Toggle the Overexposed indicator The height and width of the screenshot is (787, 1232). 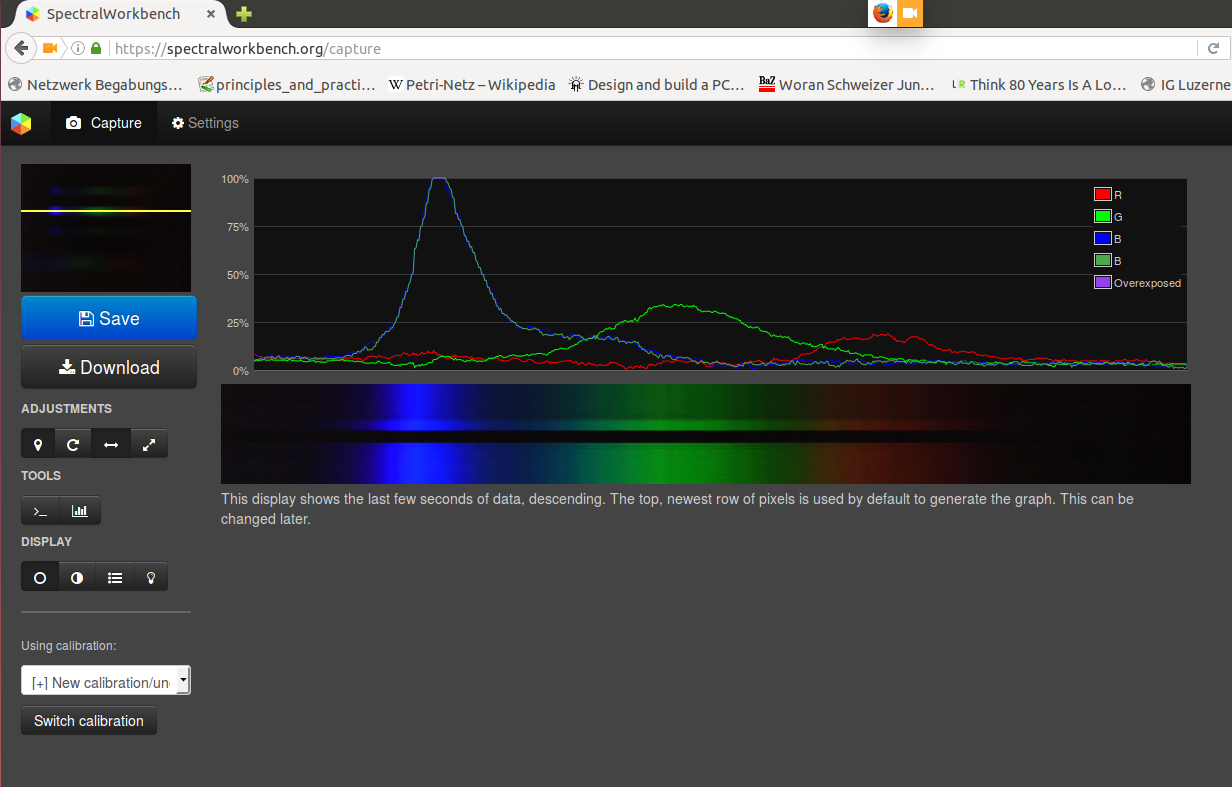(1103, 282)
